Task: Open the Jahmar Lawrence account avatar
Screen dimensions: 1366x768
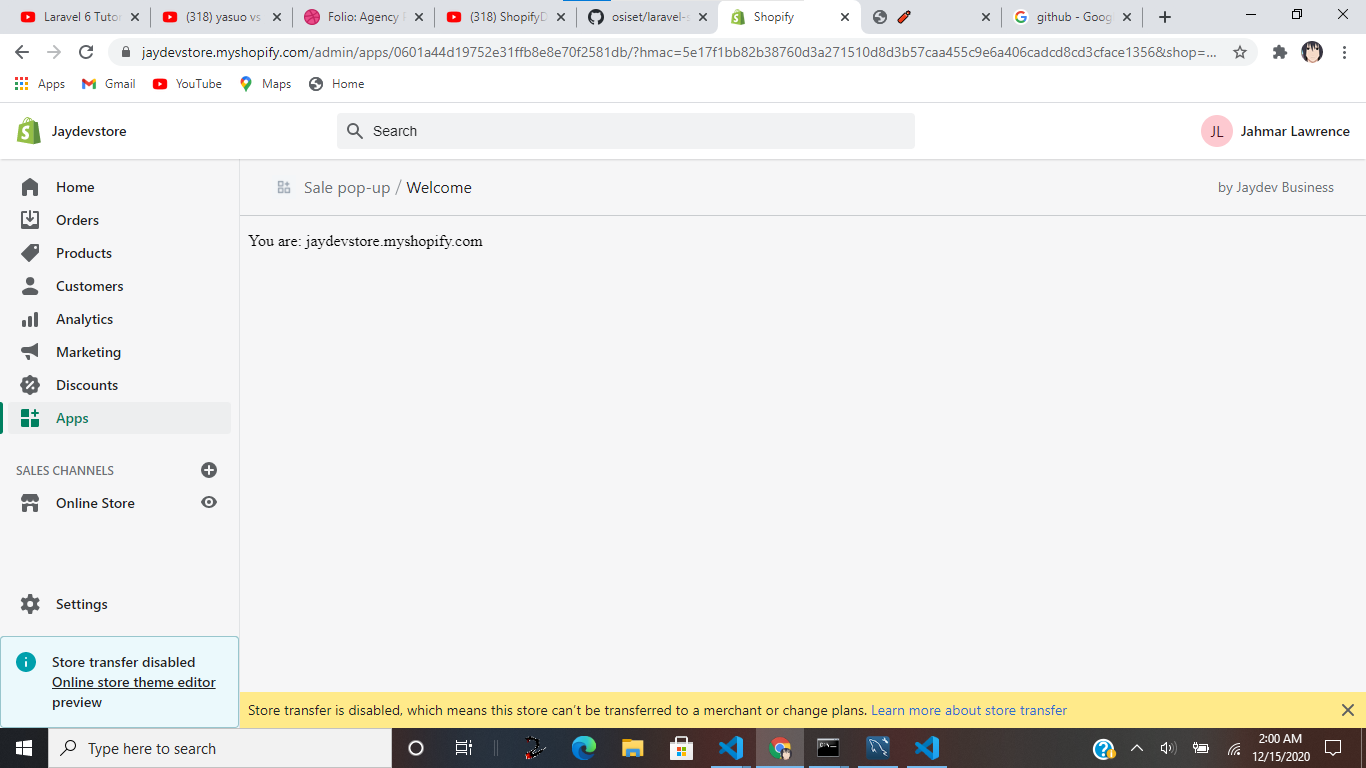Action: click(1216, 131)
